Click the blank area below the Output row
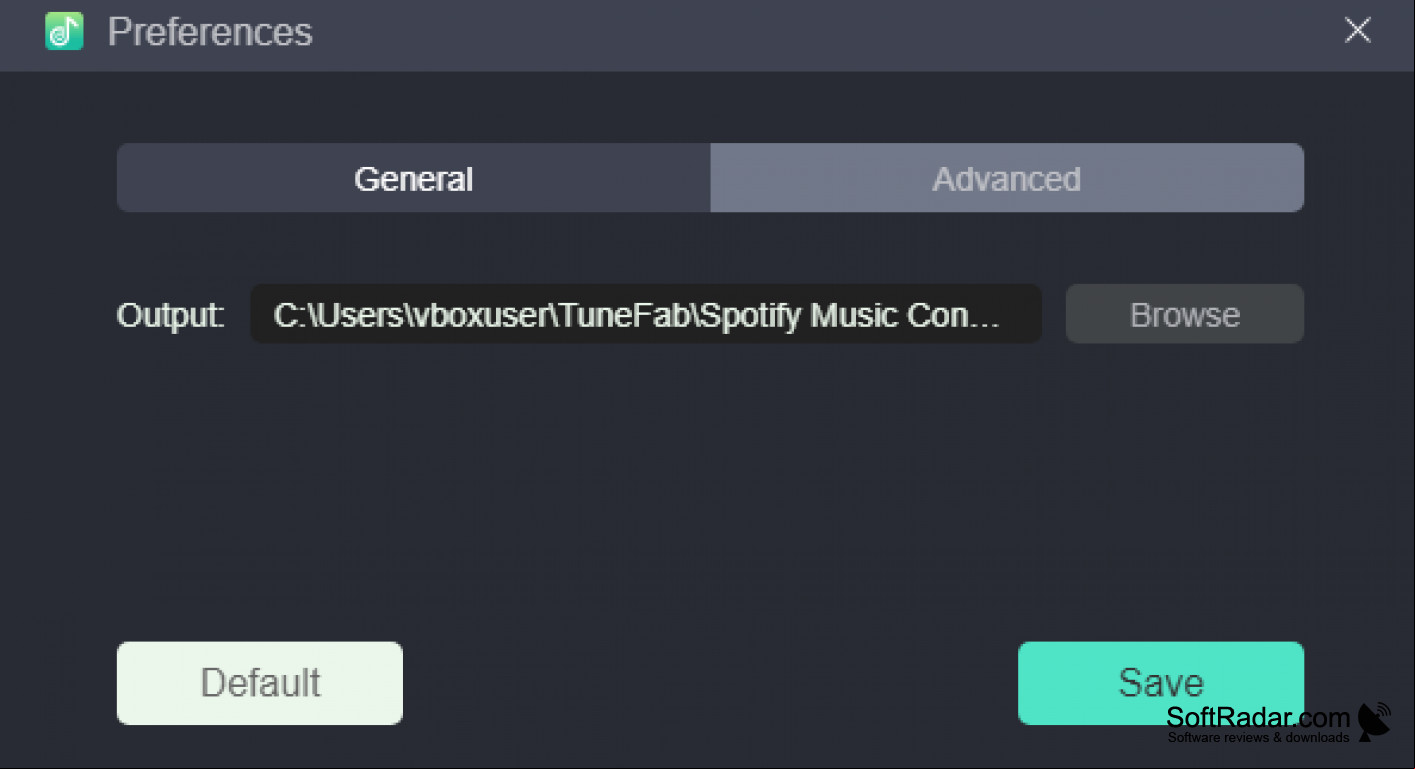The width and height of the screenshot is (1415, 769). coord(710,490)
